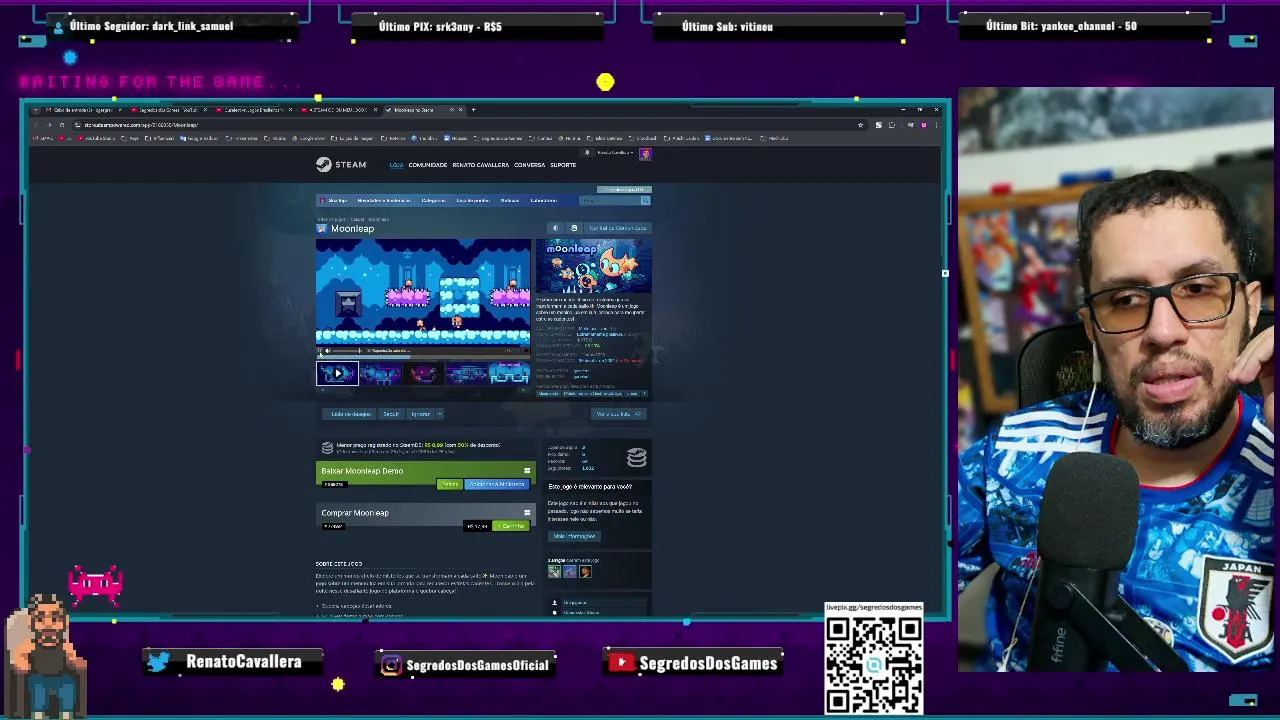This screenshot has width=1280, height=720.
Task: Open new browser tab plus button
Action: click(473, 110)
